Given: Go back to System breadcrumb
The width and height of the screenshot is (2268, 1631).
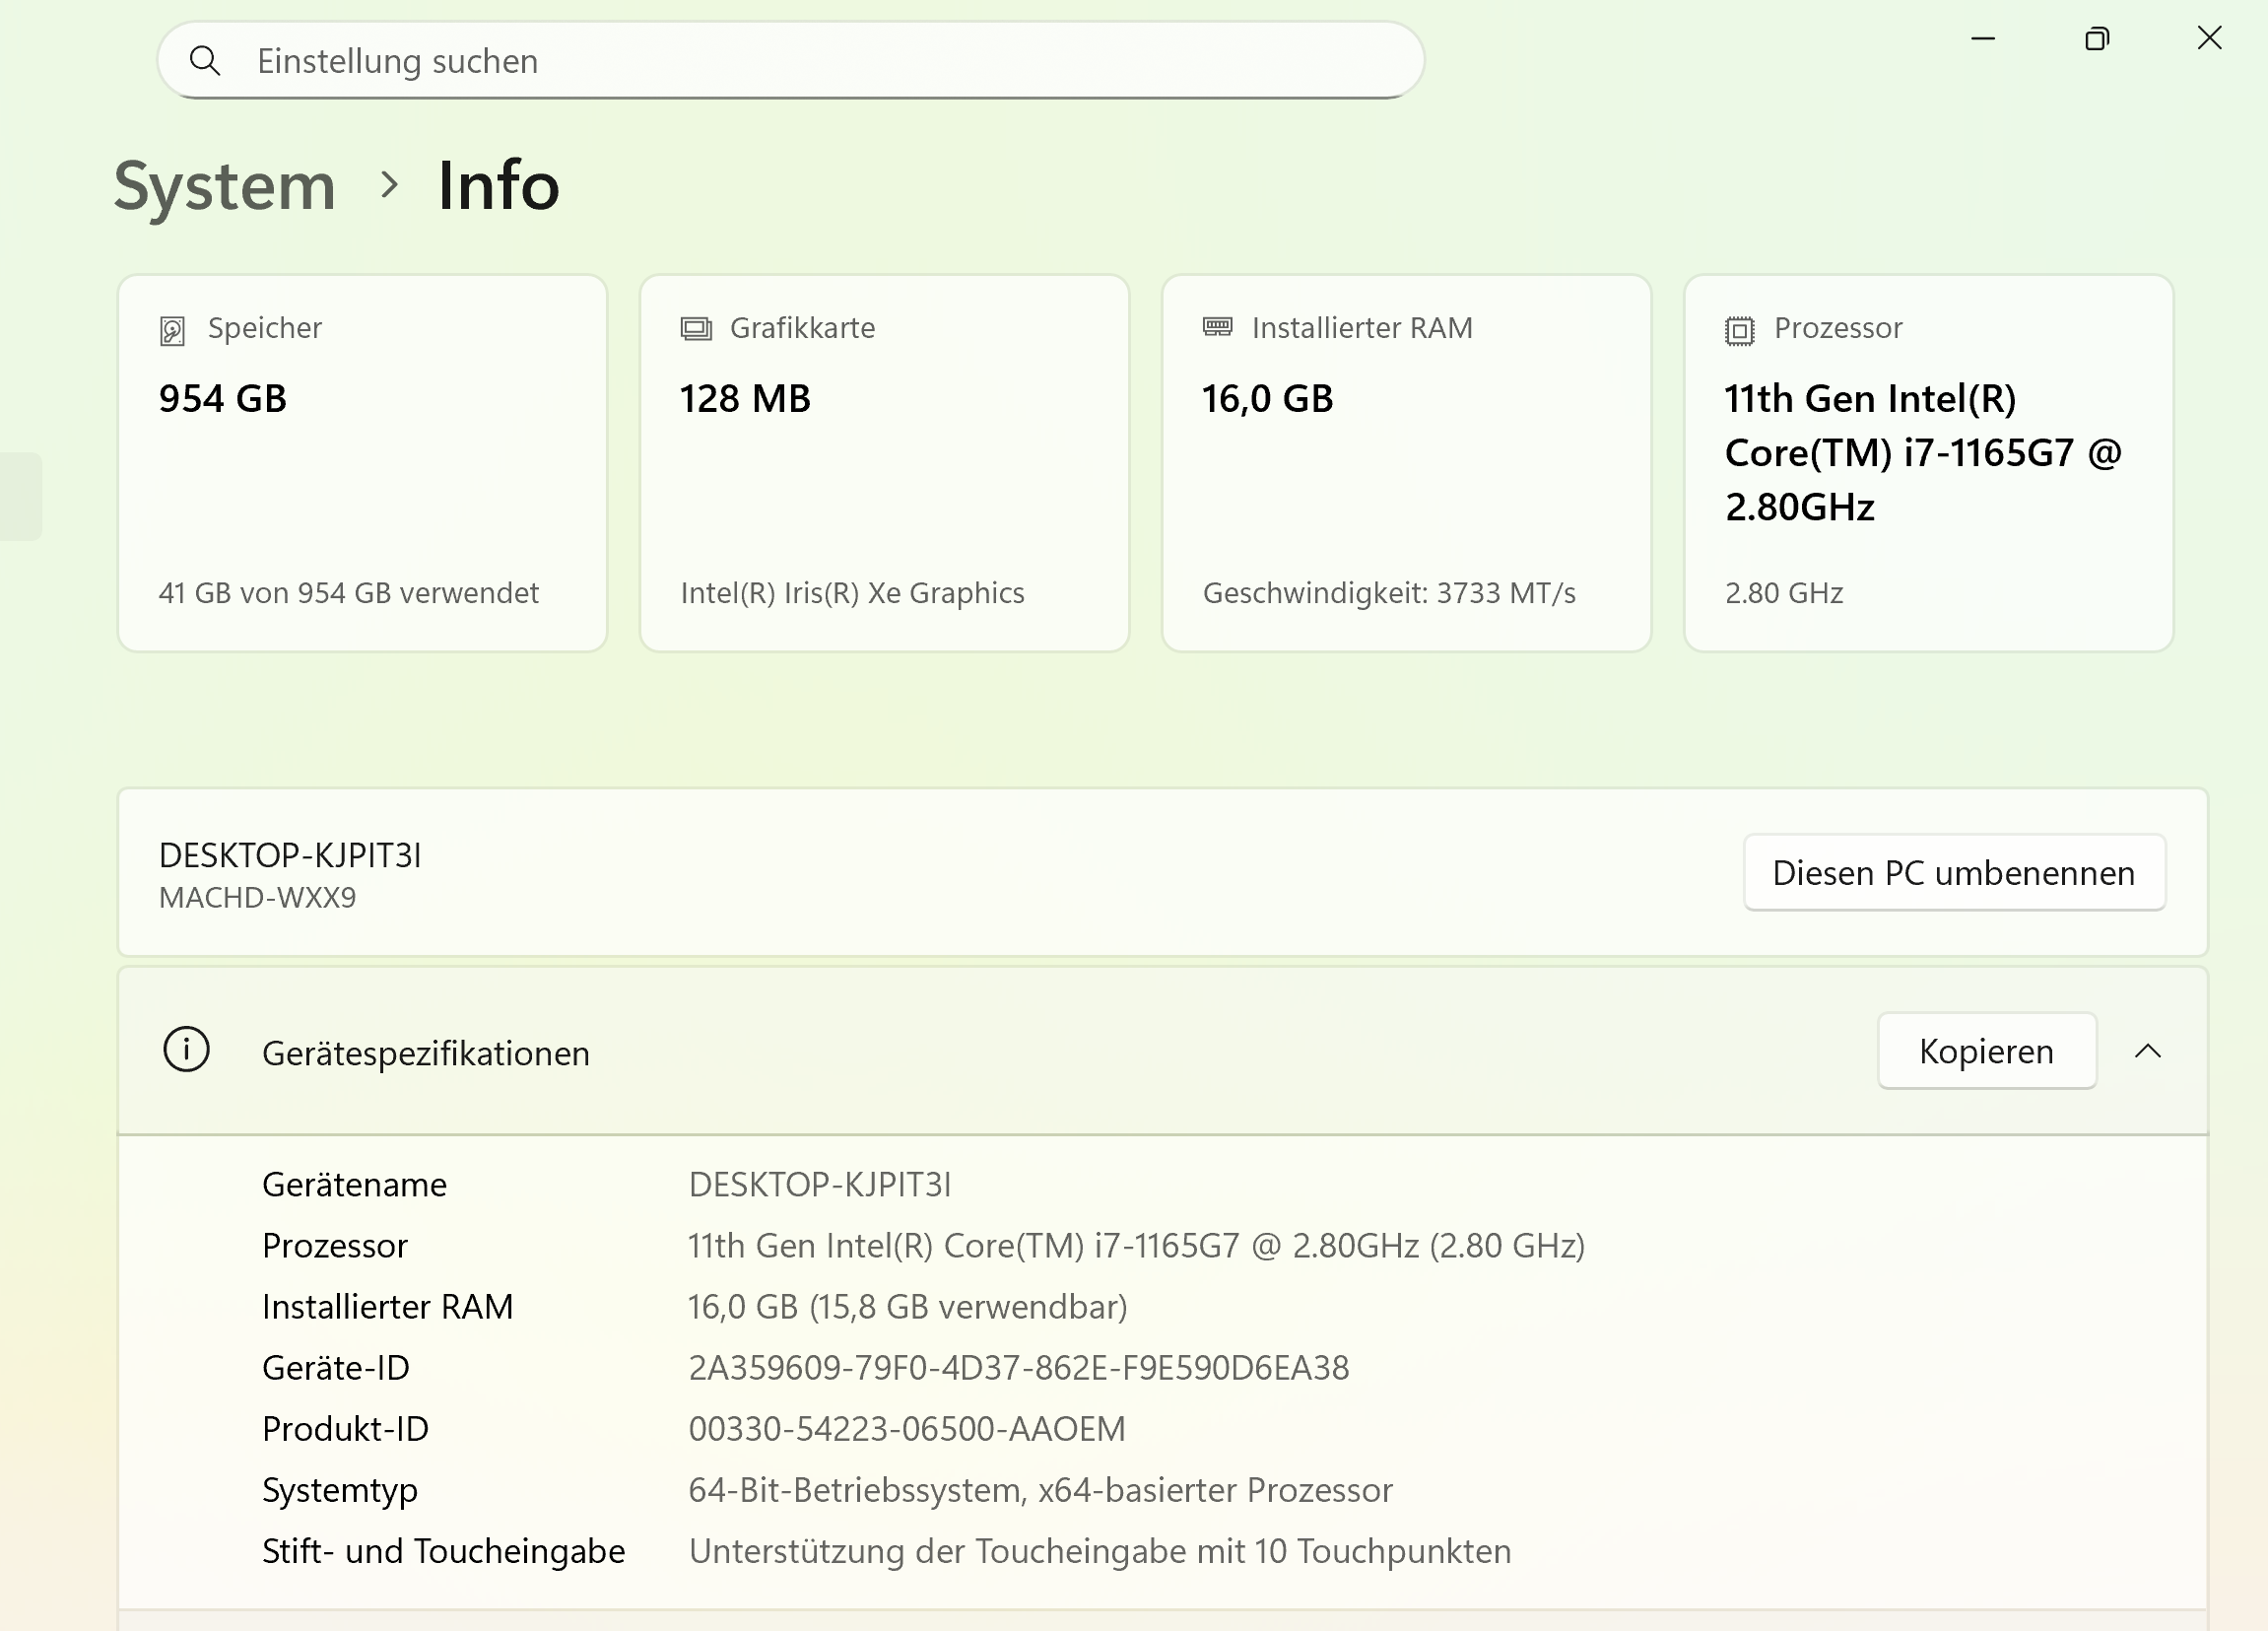Looking at the screenshot, I should tap(225, 186).
